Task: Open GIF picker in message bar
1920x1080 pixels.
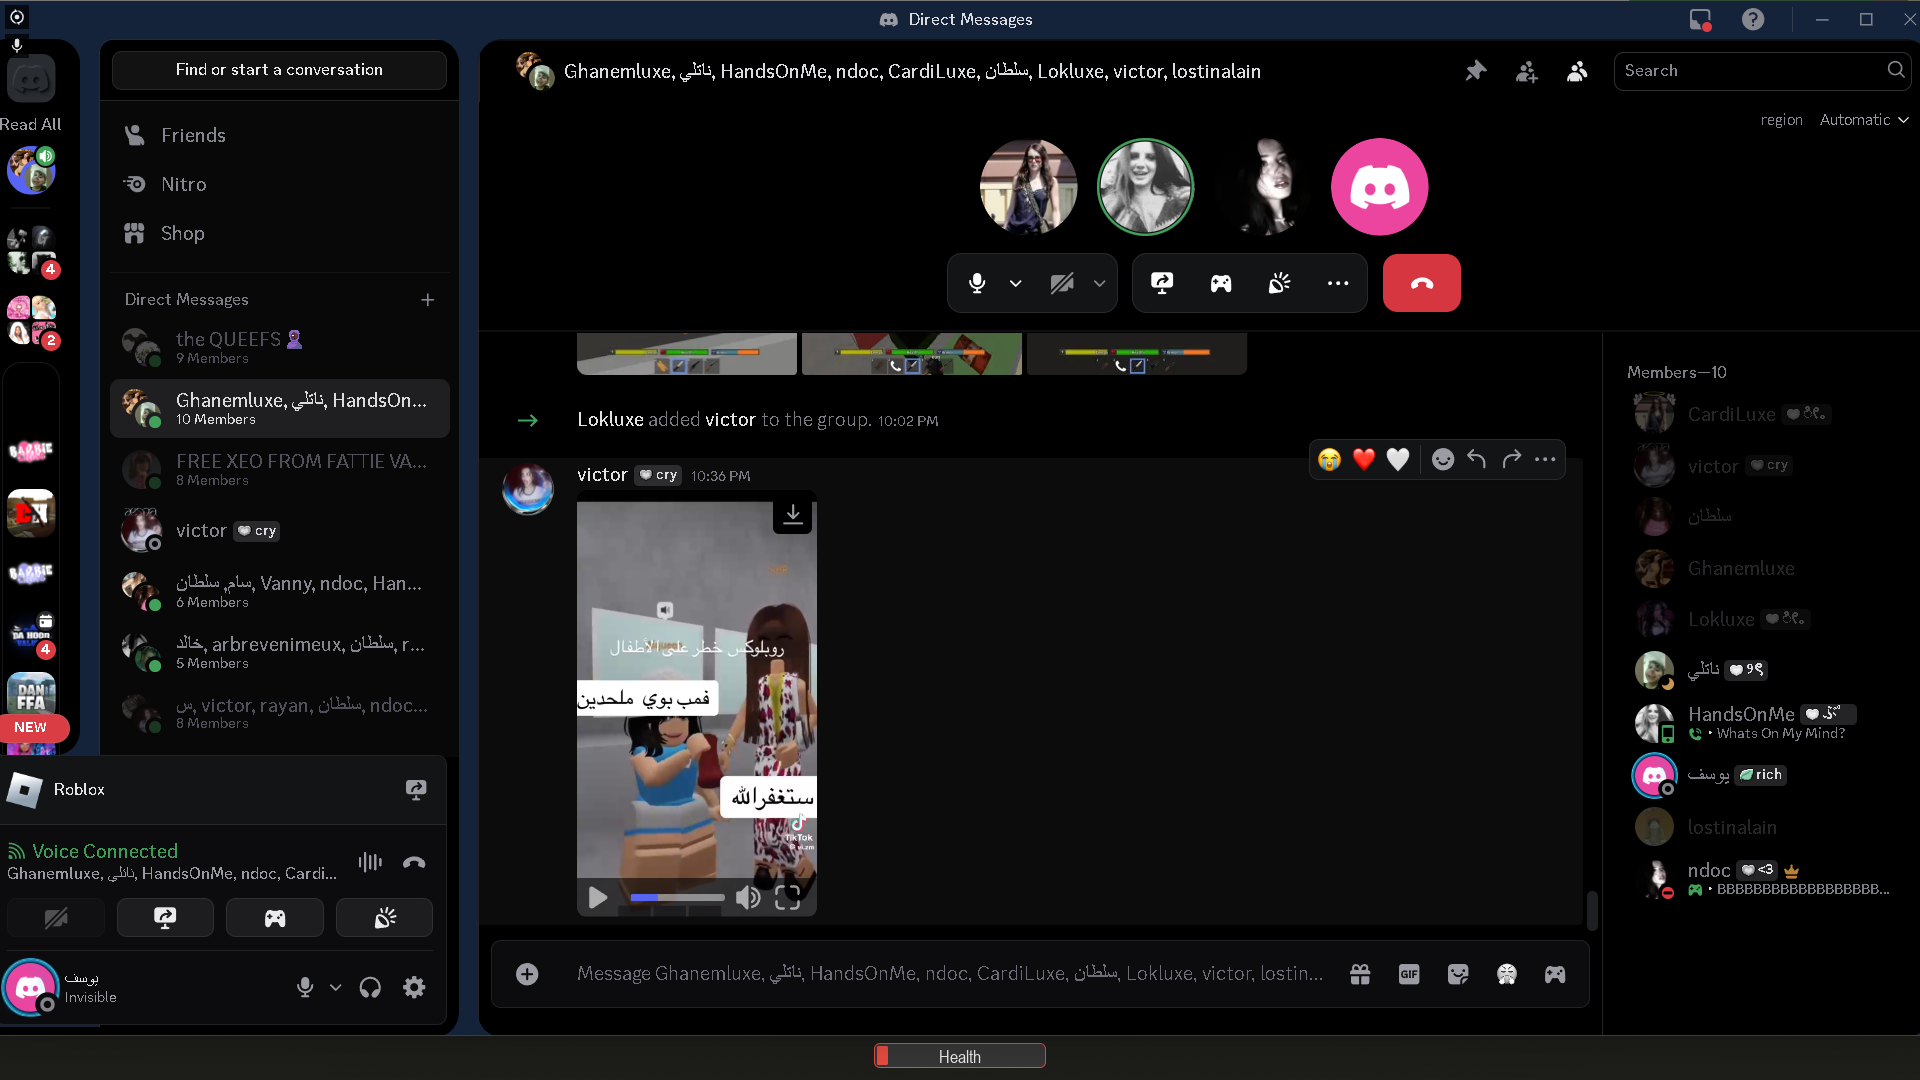Action: coord(1408,974)
